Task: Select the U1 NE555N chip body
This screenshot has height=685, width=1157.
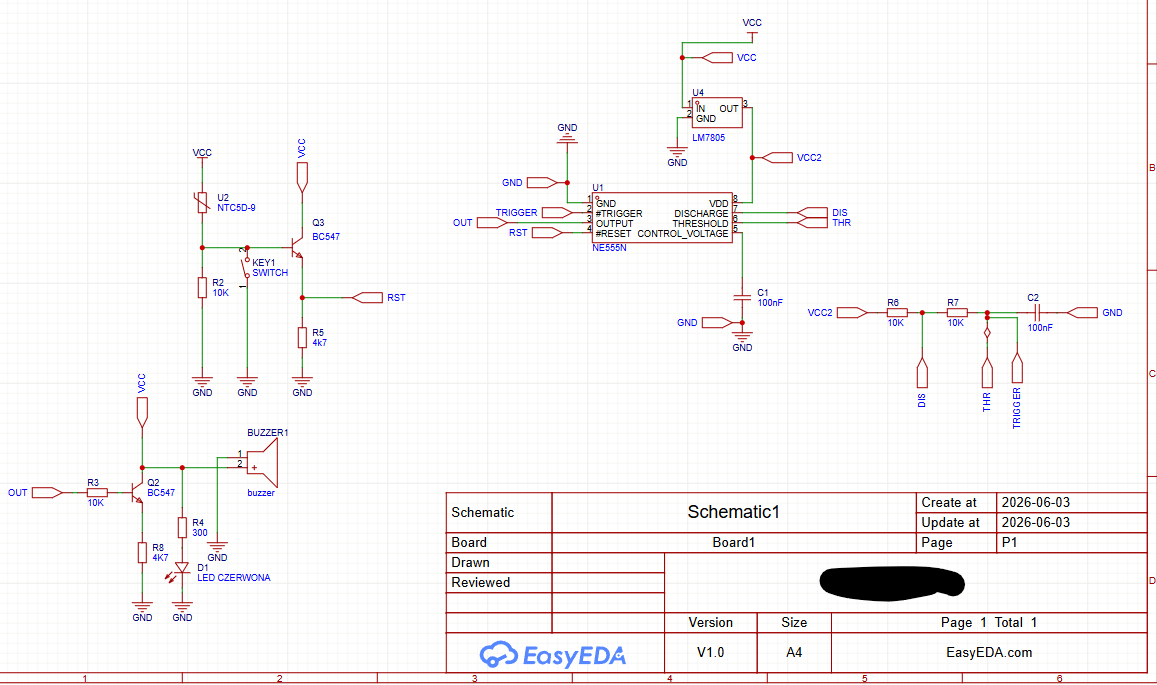Action: coord(662,218)
